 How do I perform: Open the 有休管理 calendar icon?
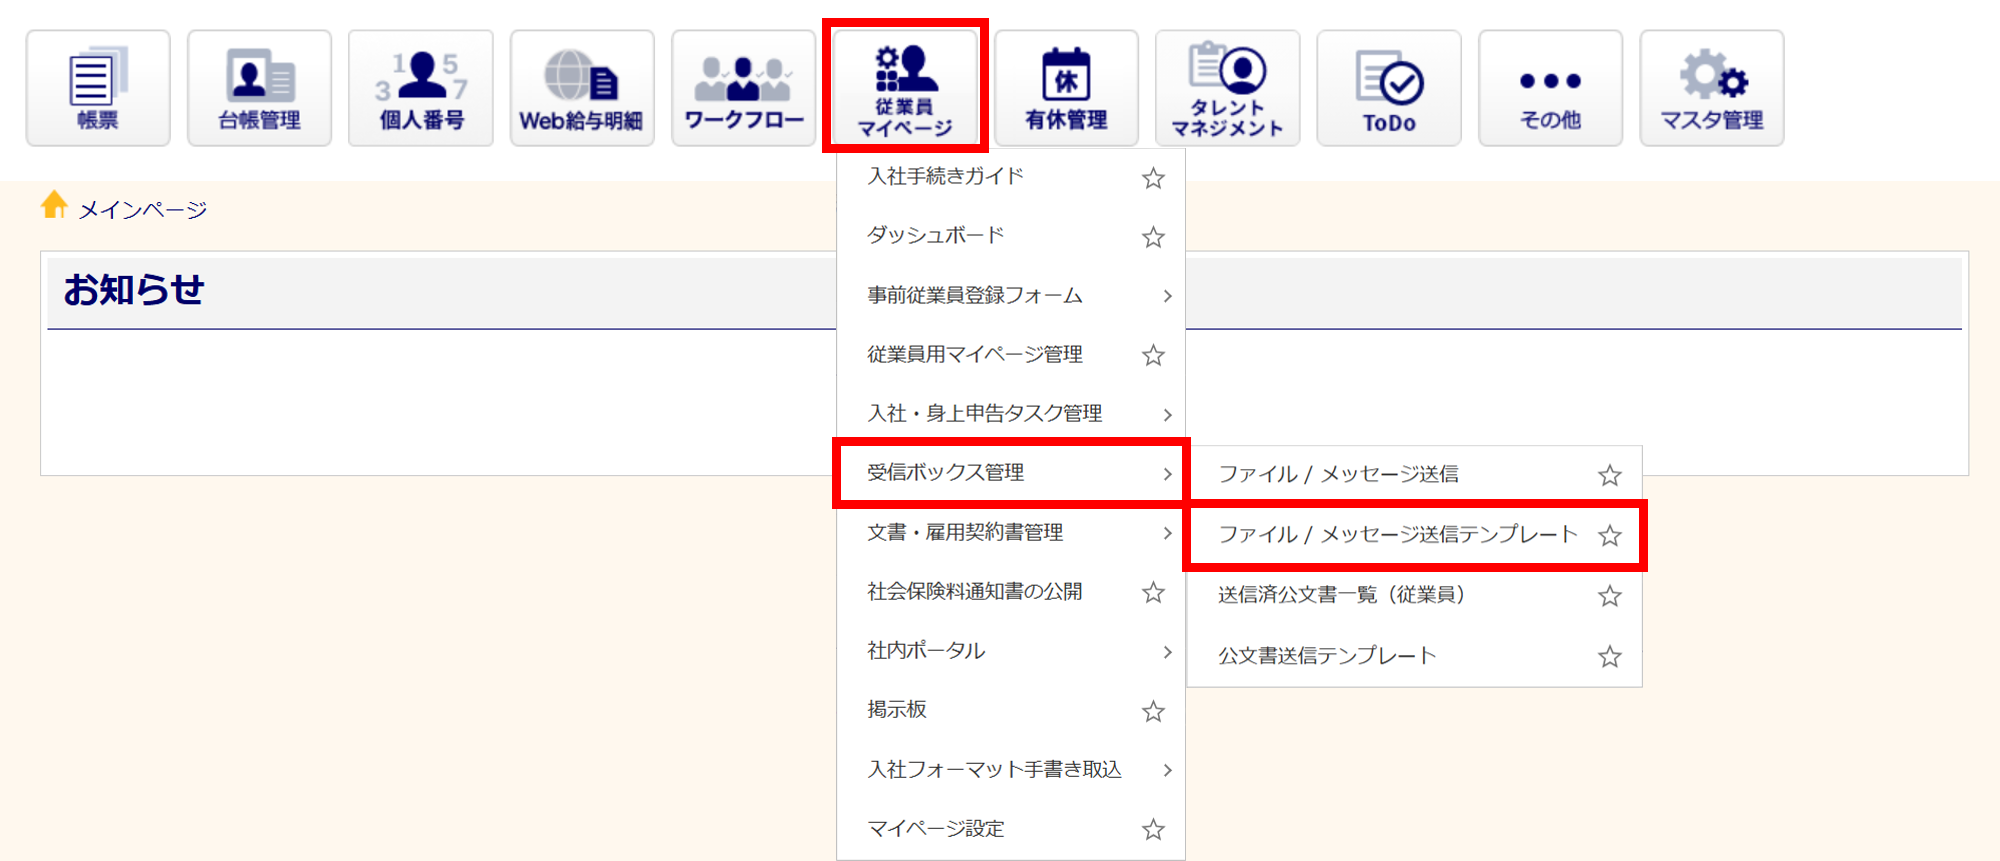click(x=1066, y=88)
